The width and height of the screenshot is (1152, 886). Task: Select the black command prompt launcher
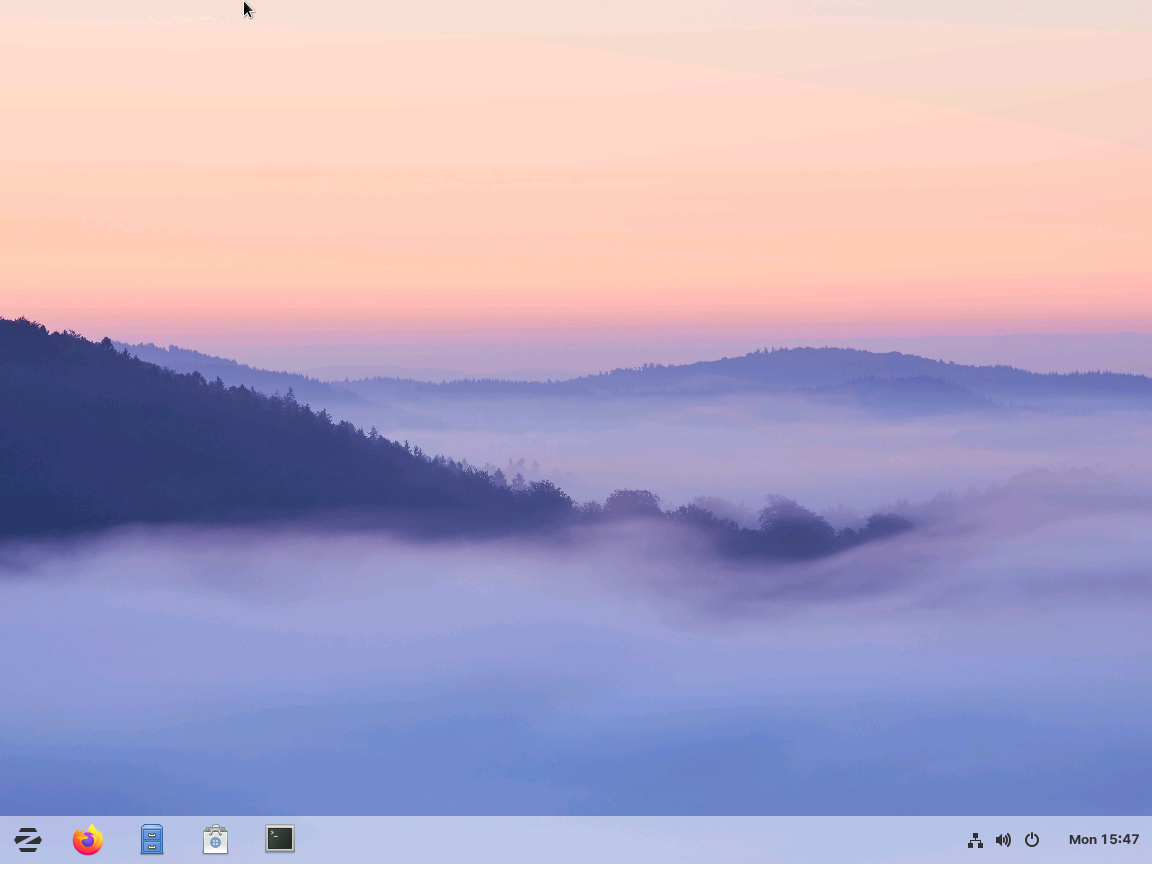coord(280,839)
